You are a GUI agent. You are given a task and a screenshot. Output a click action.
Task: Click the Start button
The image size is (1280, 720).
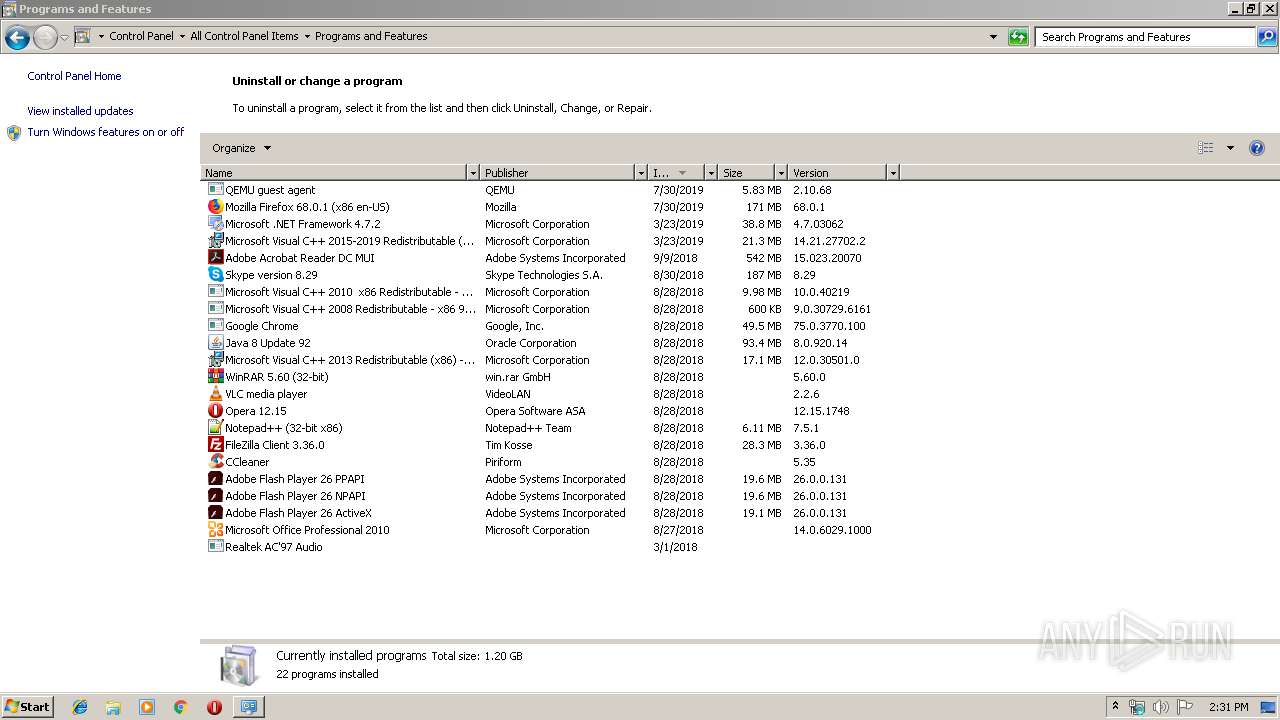coord(27,707)
